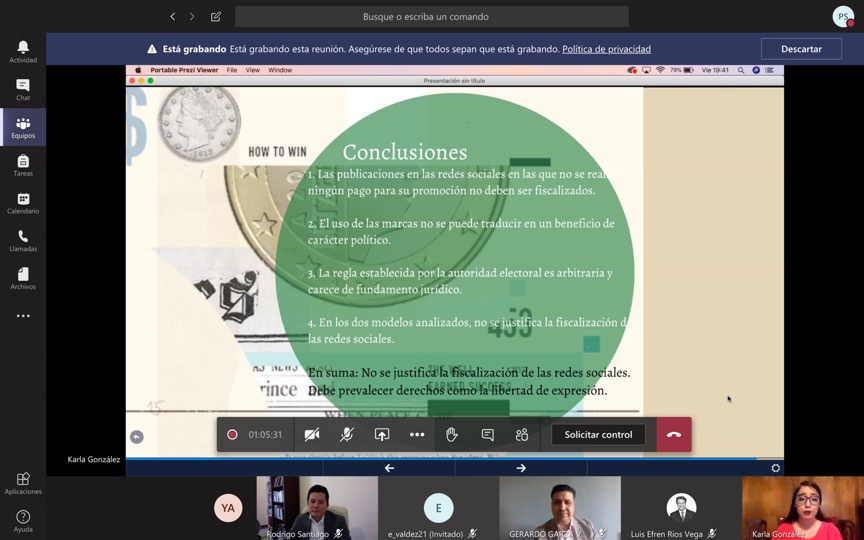Image resolution: width=864 pixels, height=540 pixels.
Task: Click the search command box at top
Action: click(x=431, y=17)
